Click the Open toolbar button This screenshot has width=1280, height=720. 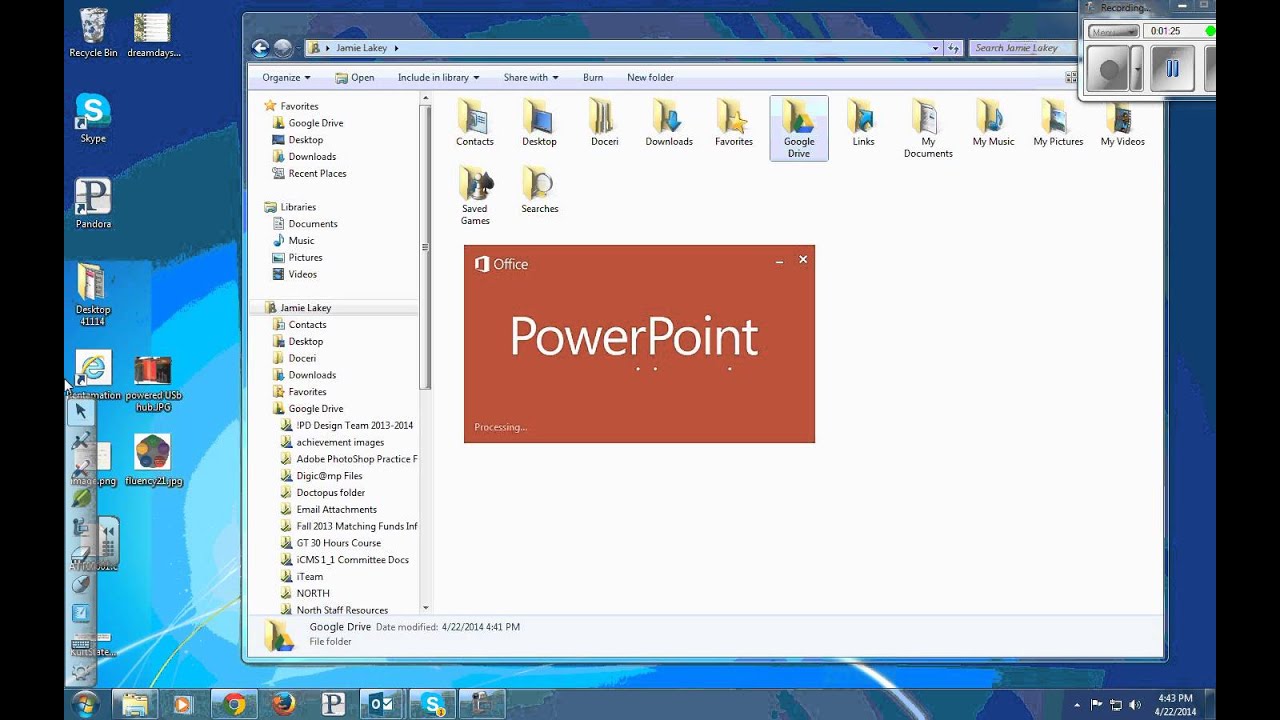click(x=355, y=77)
